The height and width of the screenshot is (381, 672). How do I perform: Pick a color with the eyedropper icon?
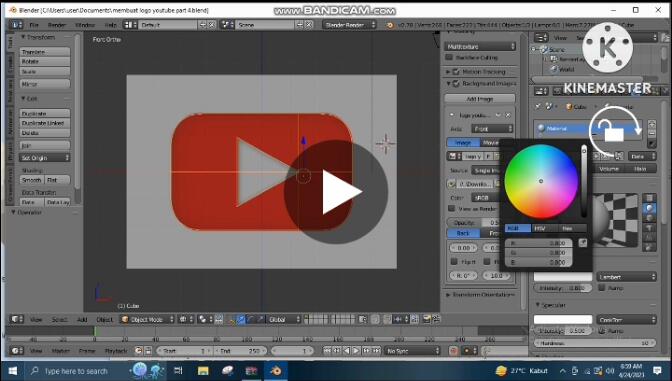pyautogui.click(x=582, y=243)
